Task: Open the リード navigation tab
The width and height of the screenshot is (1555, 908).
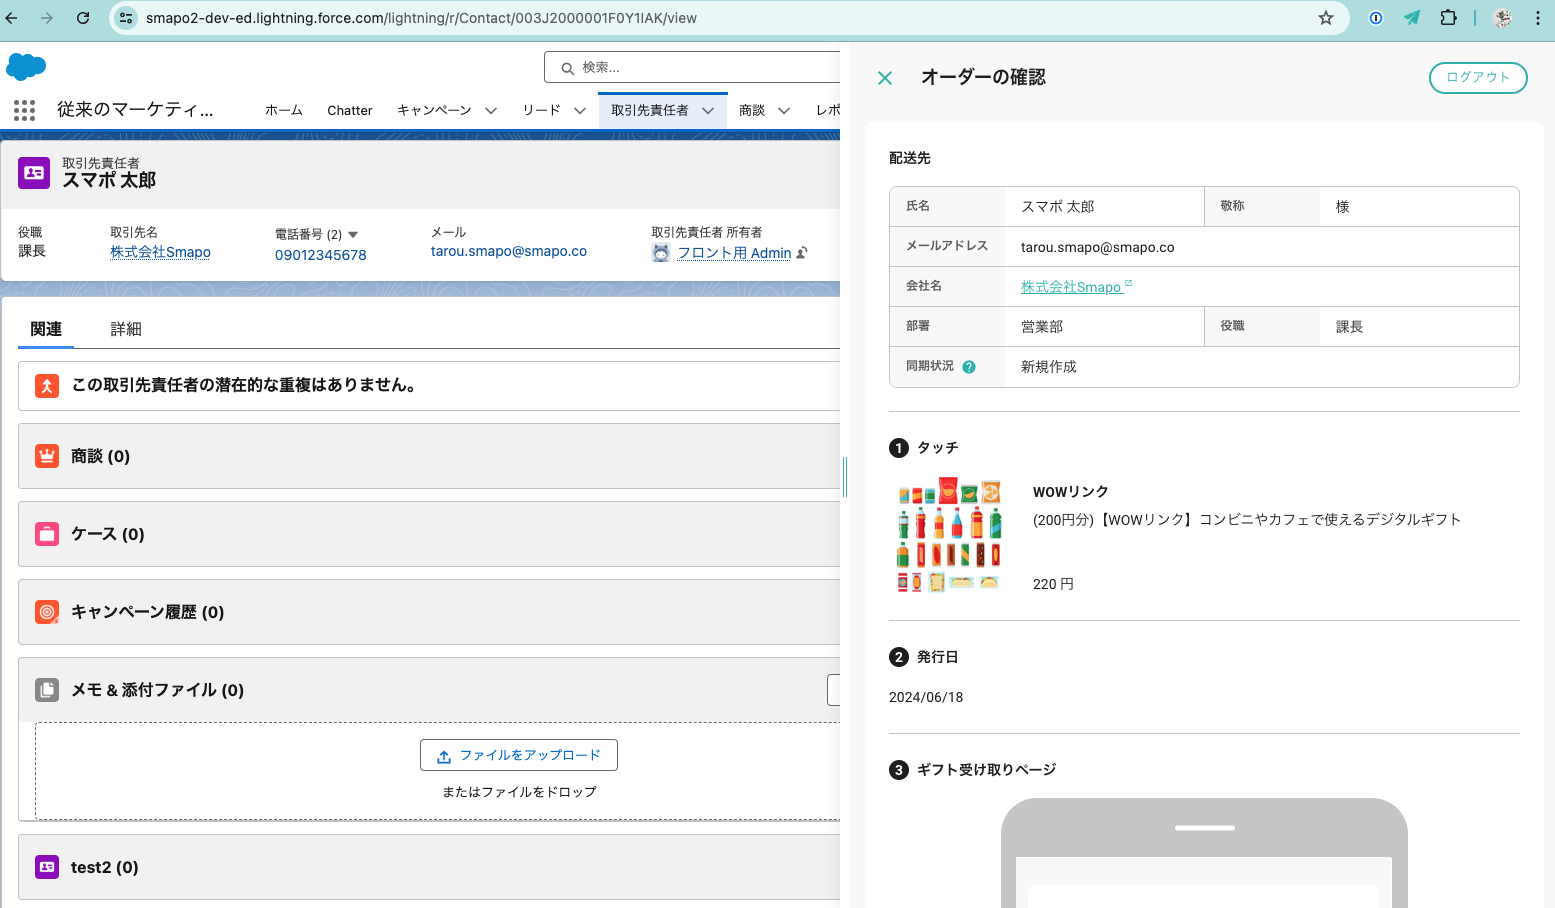Action: point(541,110)
